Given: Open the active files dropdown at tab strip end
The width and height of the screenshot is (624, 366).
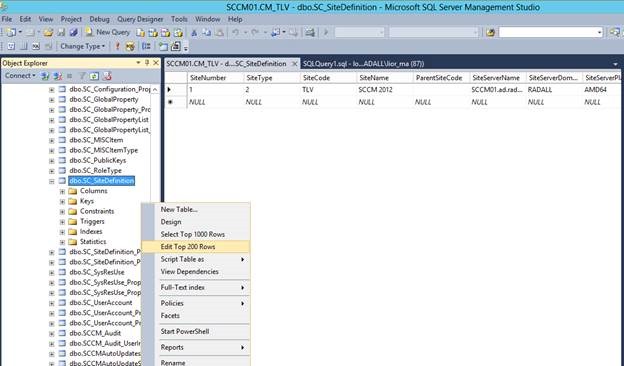Looking at the screenshot, I should click(615, 64).
